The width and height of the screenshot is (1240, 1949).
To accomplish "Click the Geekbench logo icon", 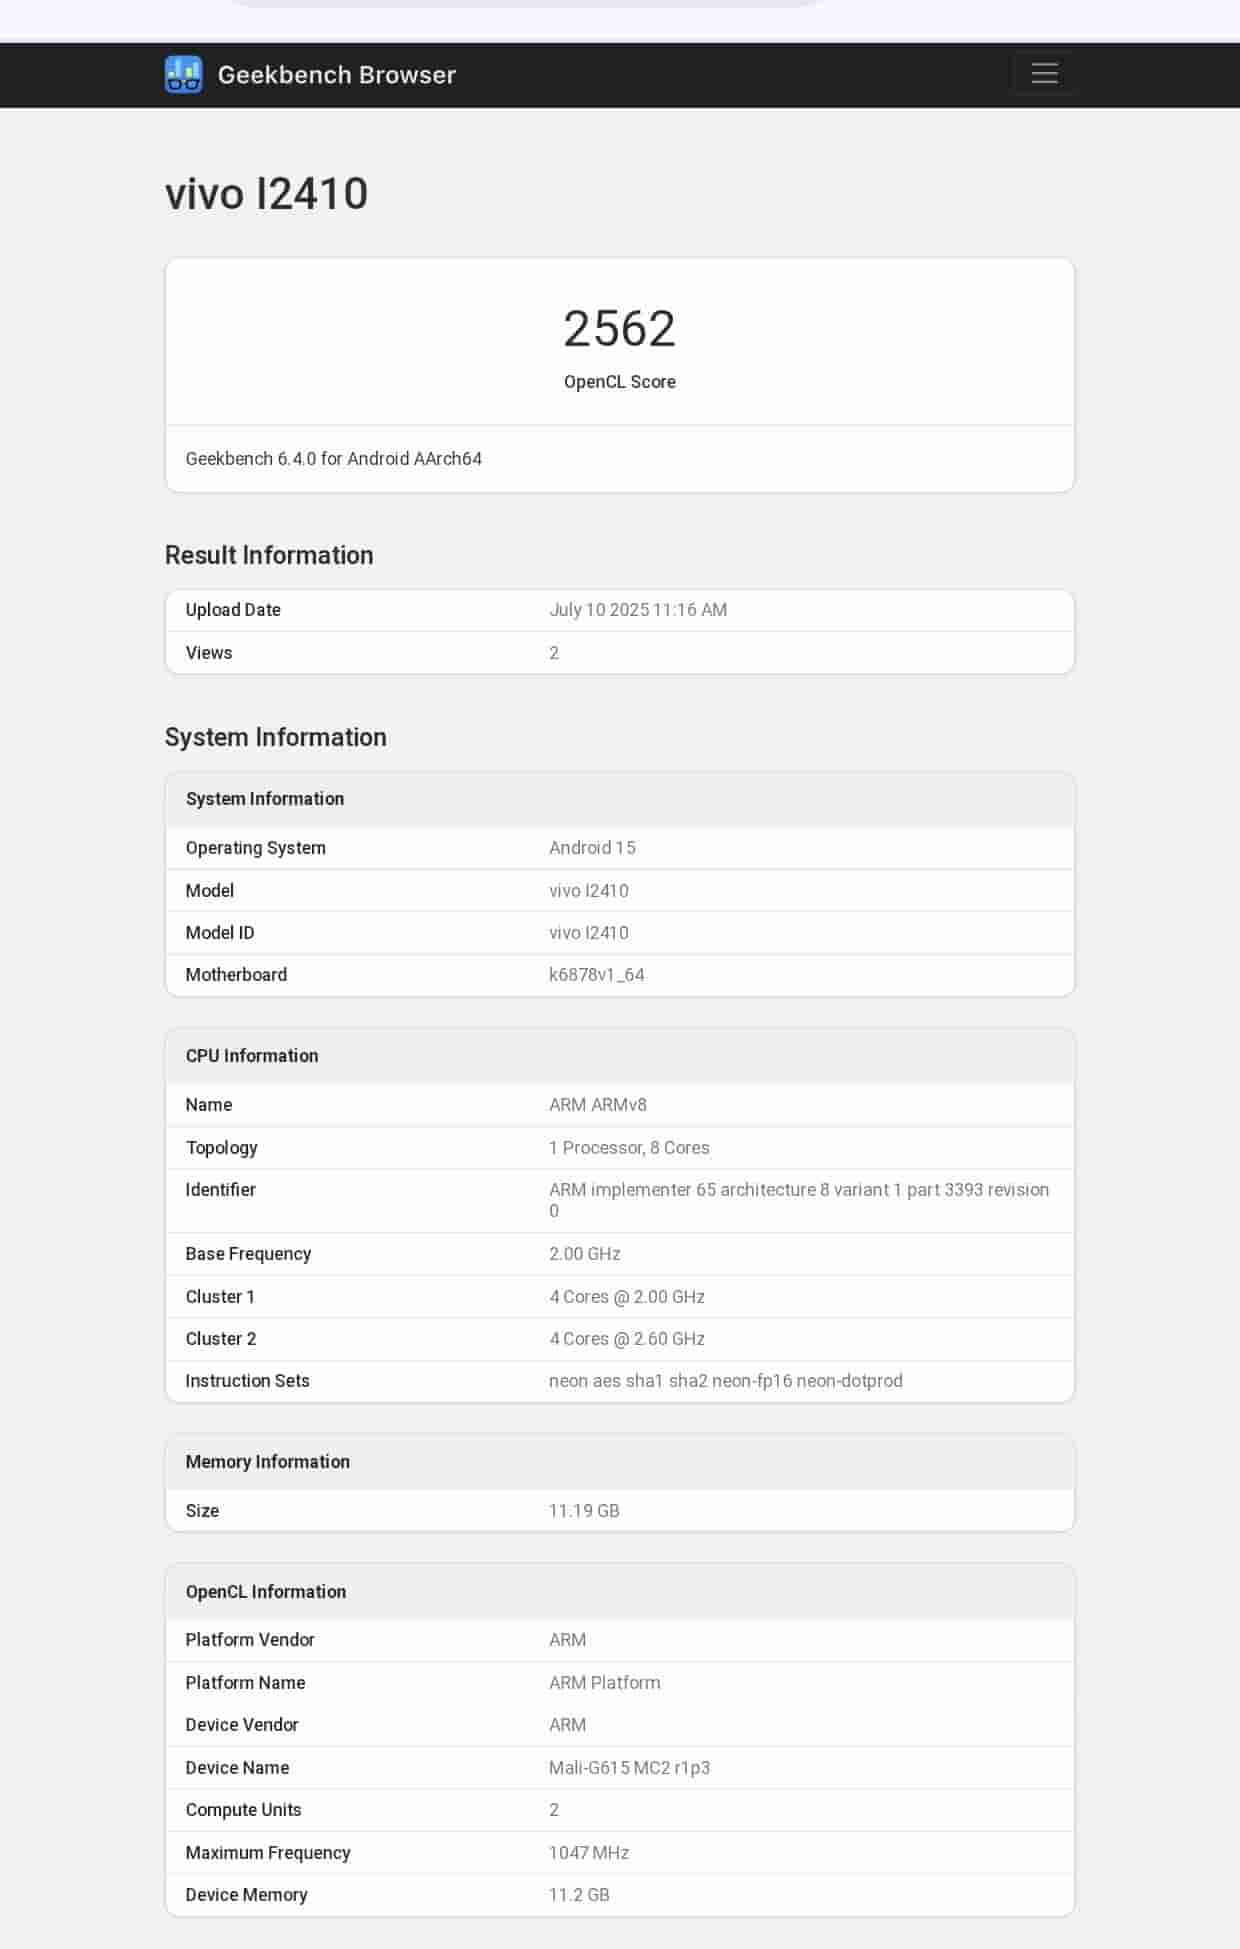I will (183, 74).
